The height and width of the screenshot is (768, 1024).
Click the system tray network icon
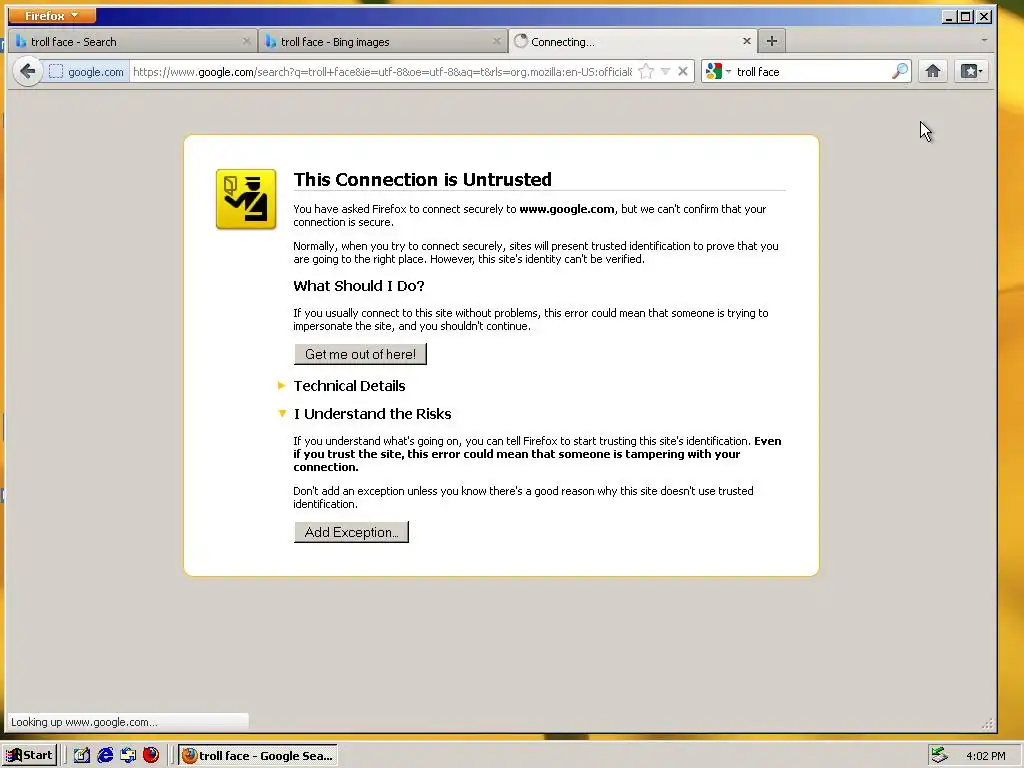(939, 756)
